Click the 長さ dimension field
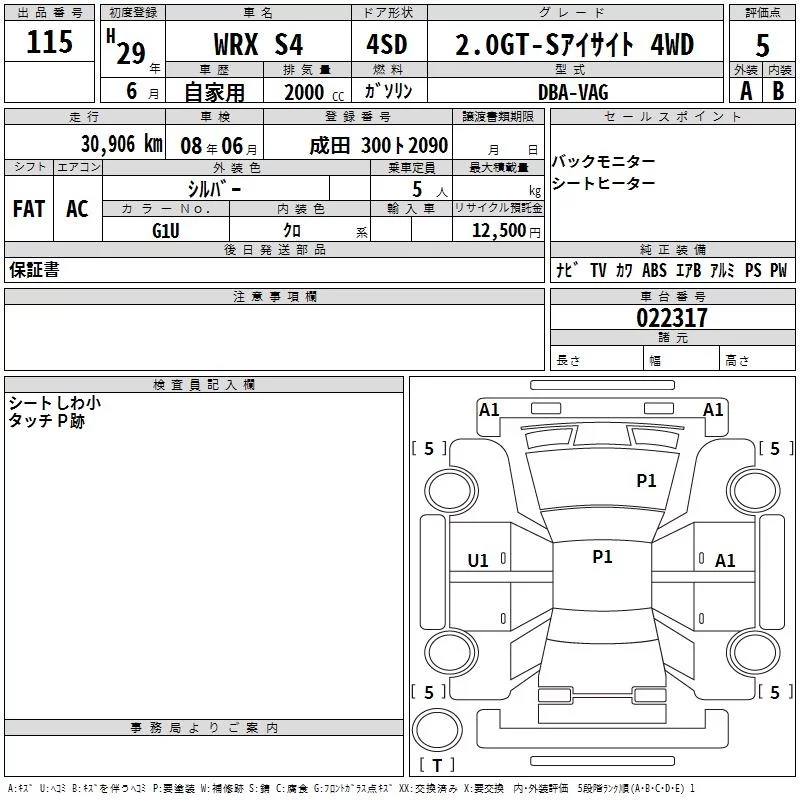Viewport: 800px width, 800px height. pos(596,358)
